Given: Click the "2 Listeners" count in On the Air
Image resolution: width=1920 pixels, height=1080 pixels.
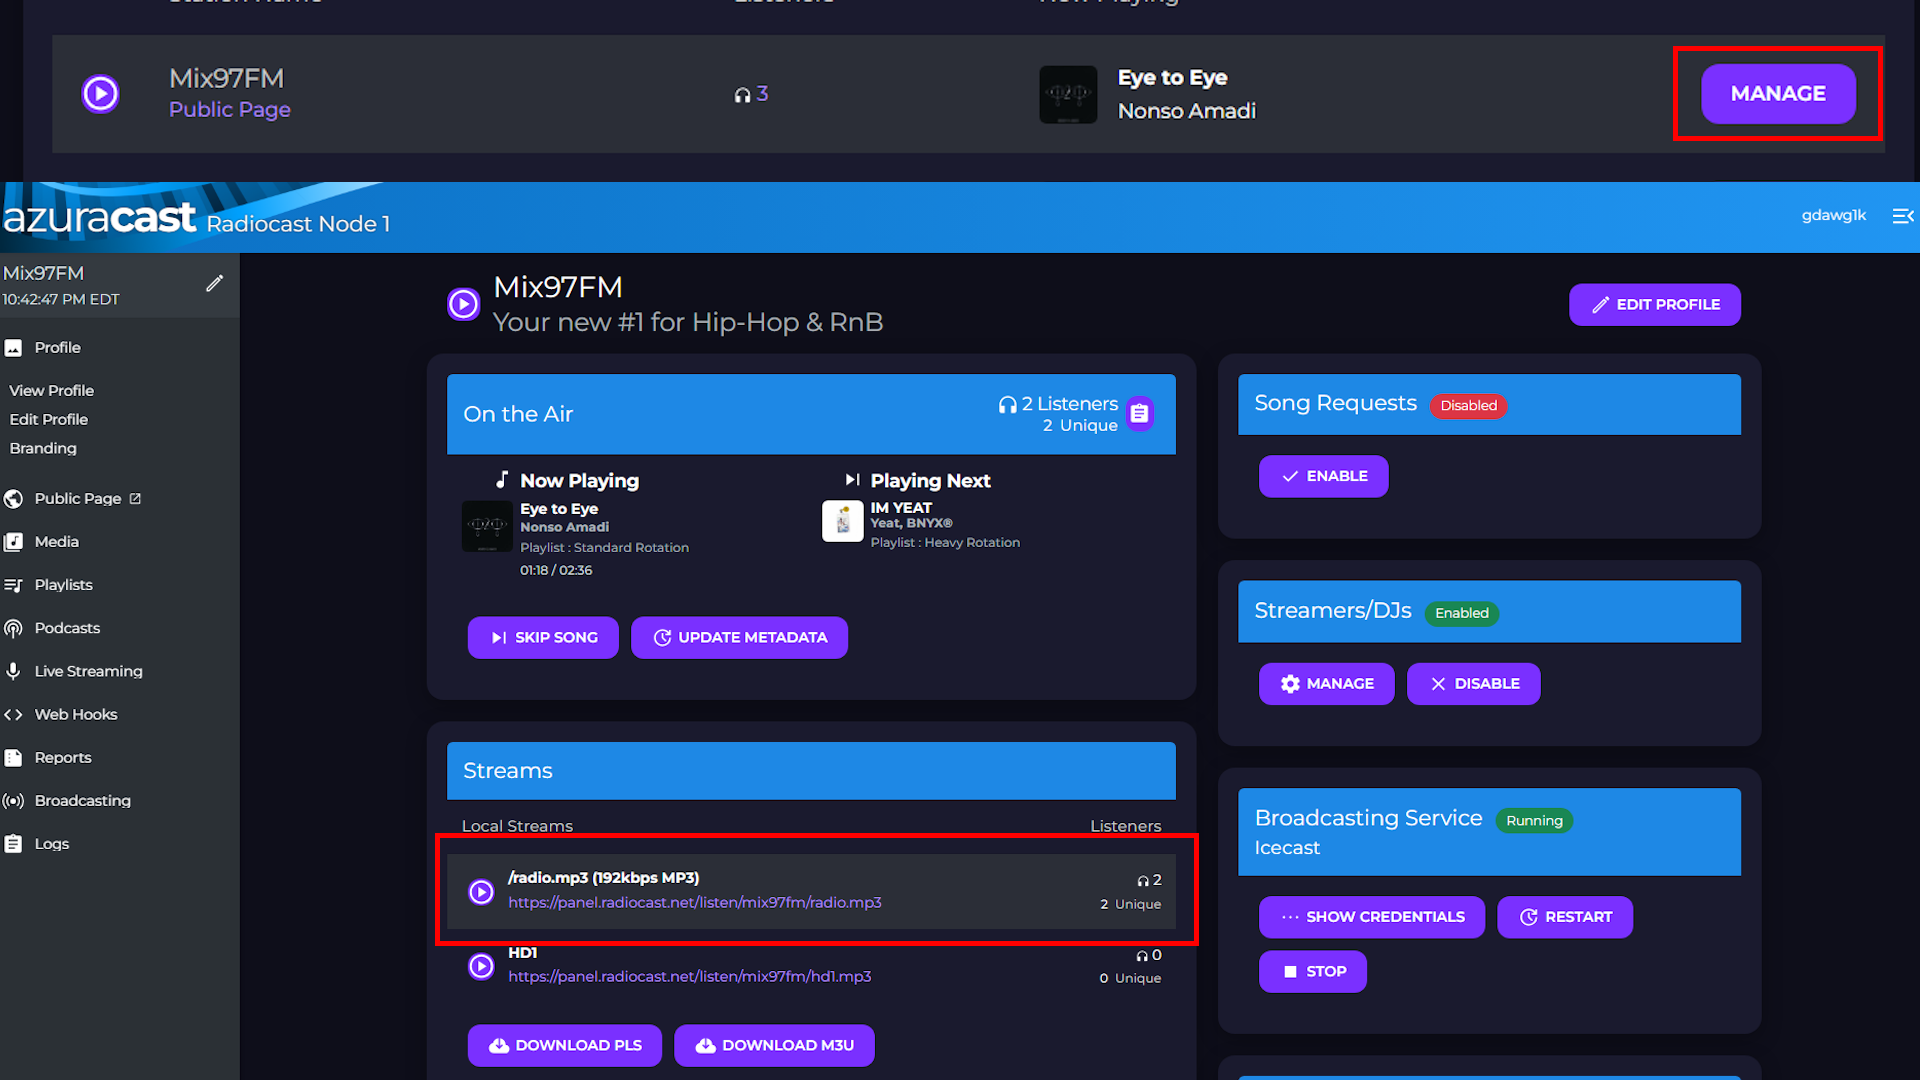Looking at the screenshot, I should coord(1070,404).
